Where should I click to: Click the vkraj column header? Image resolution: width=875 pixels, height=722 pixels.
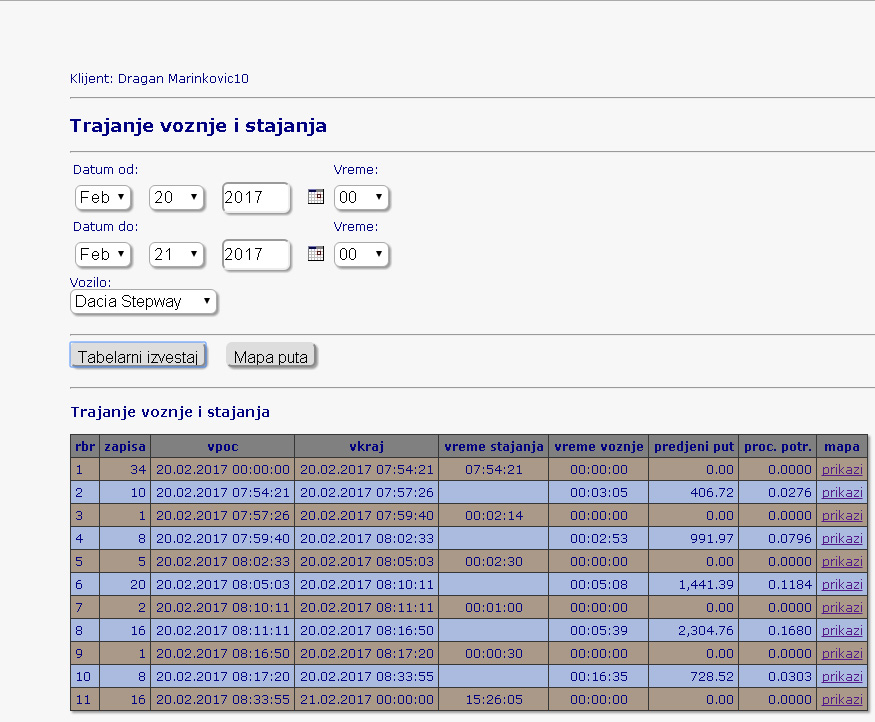367,446
